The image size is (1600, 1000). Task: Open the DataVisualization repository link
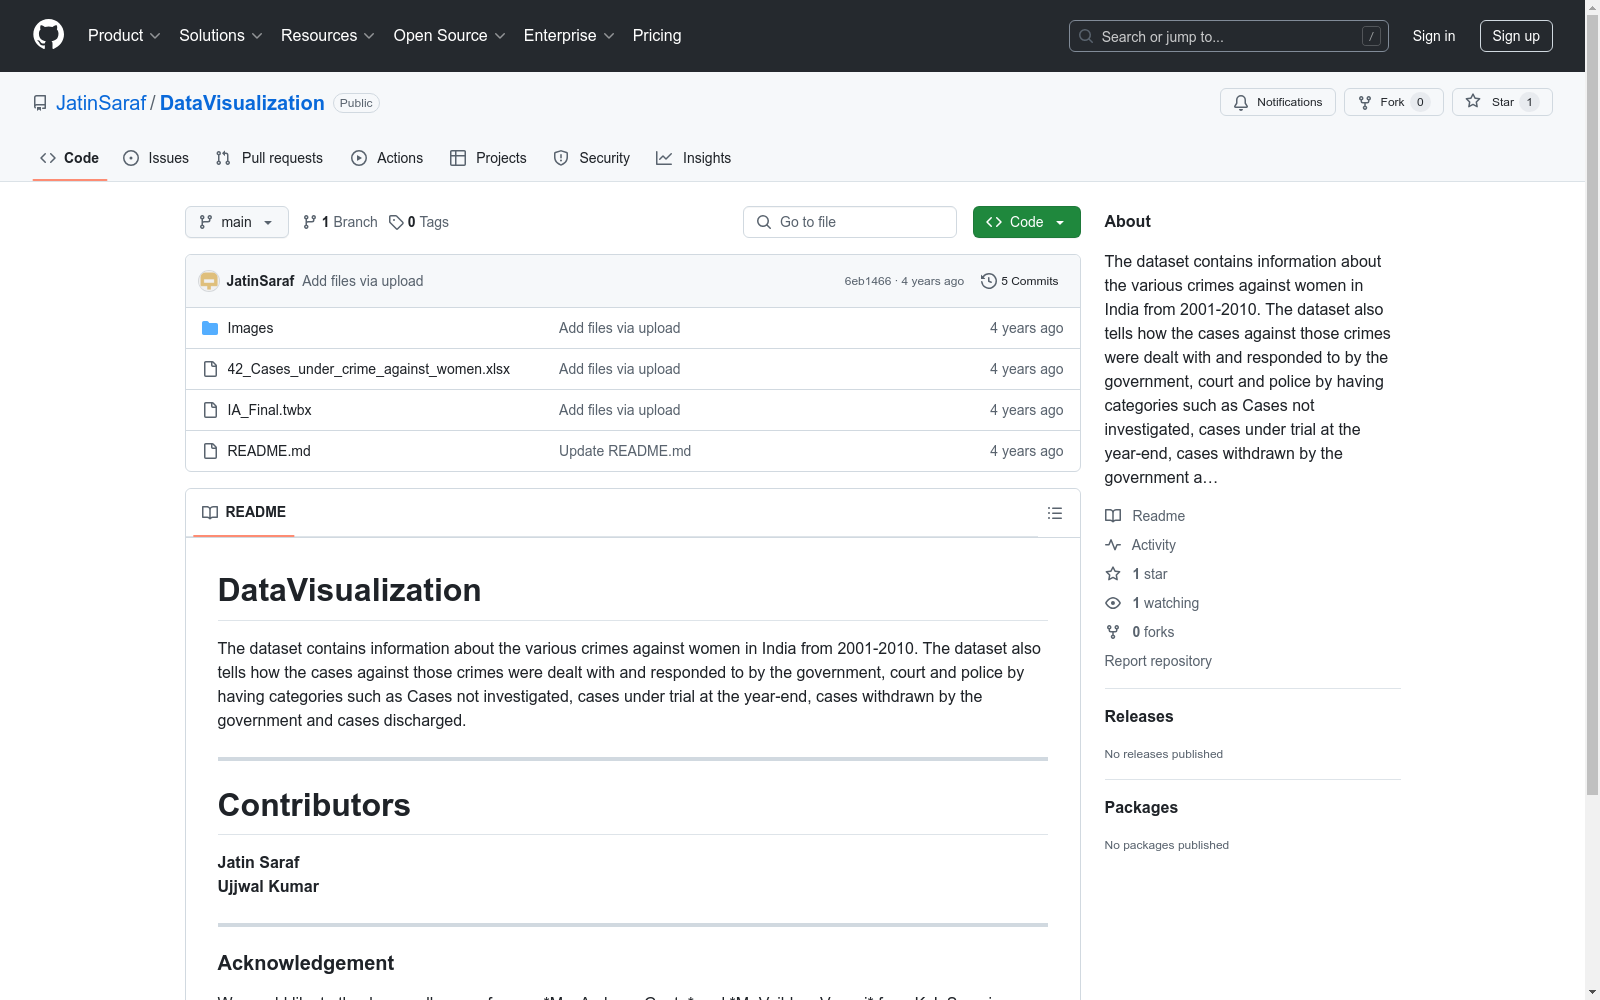coord(242,103)
